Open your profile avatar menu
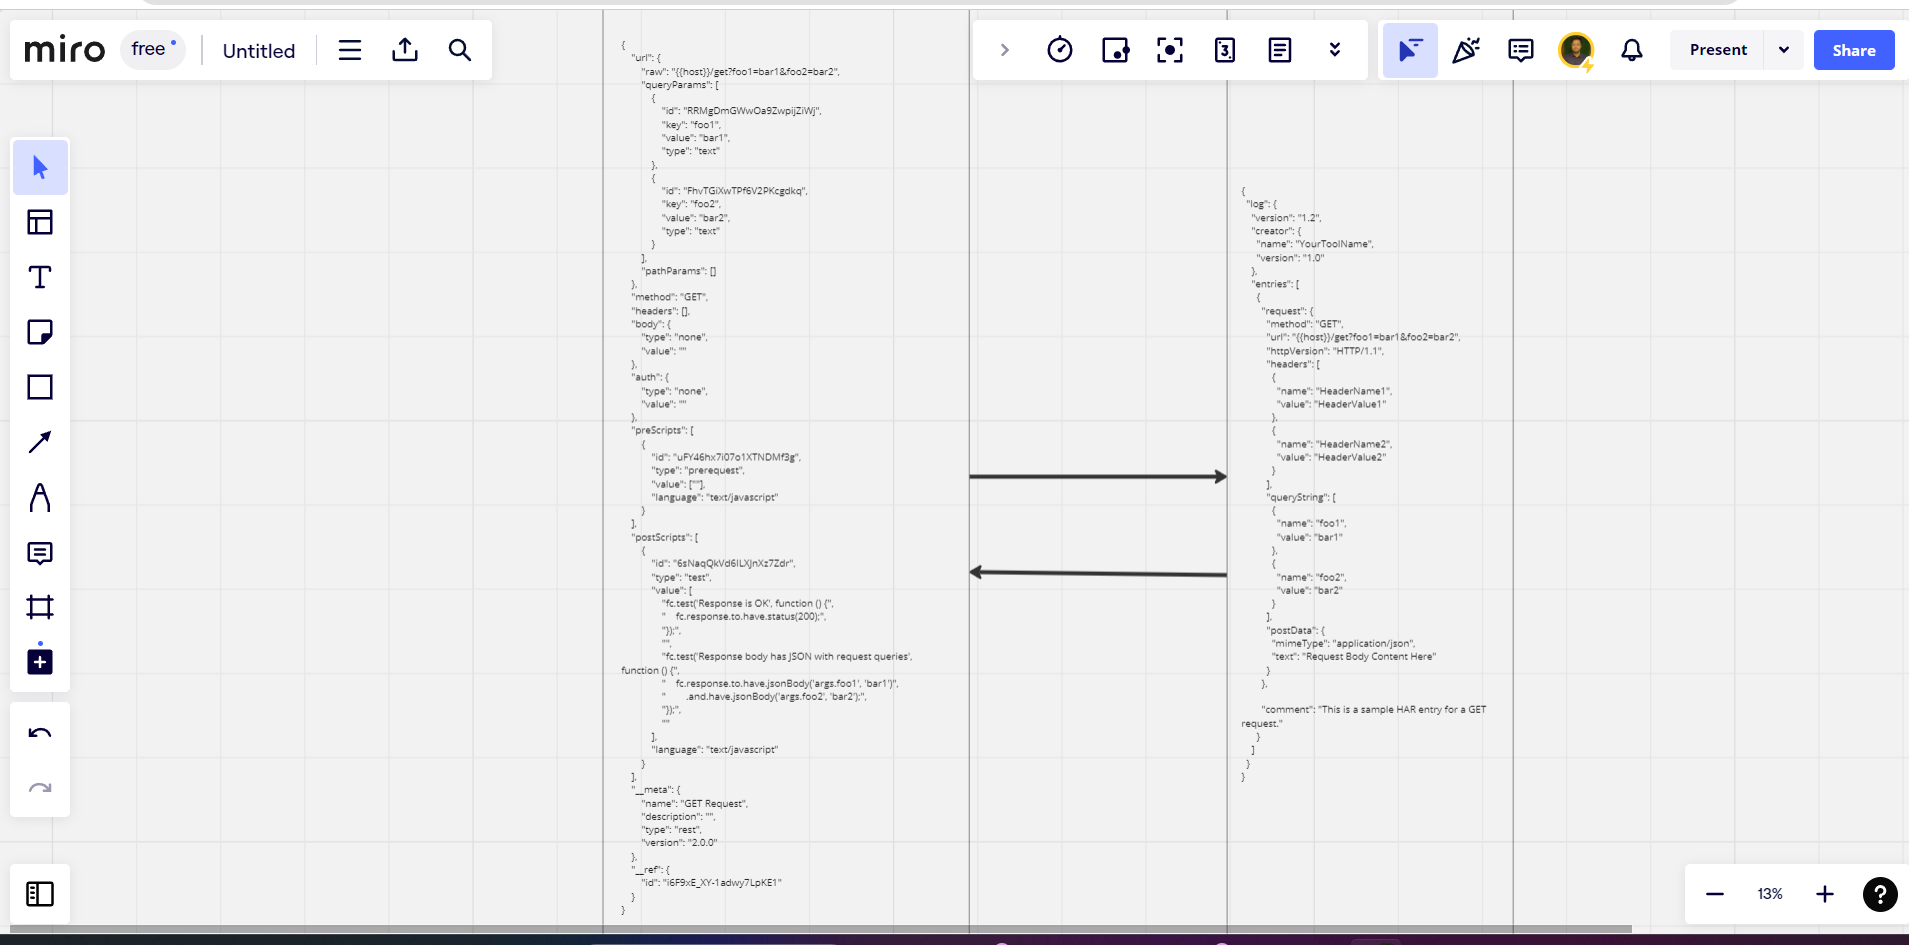Image resolution: width=1909 pixels, height=945 pixels. pyautogui.click(x=1576, y=49)
